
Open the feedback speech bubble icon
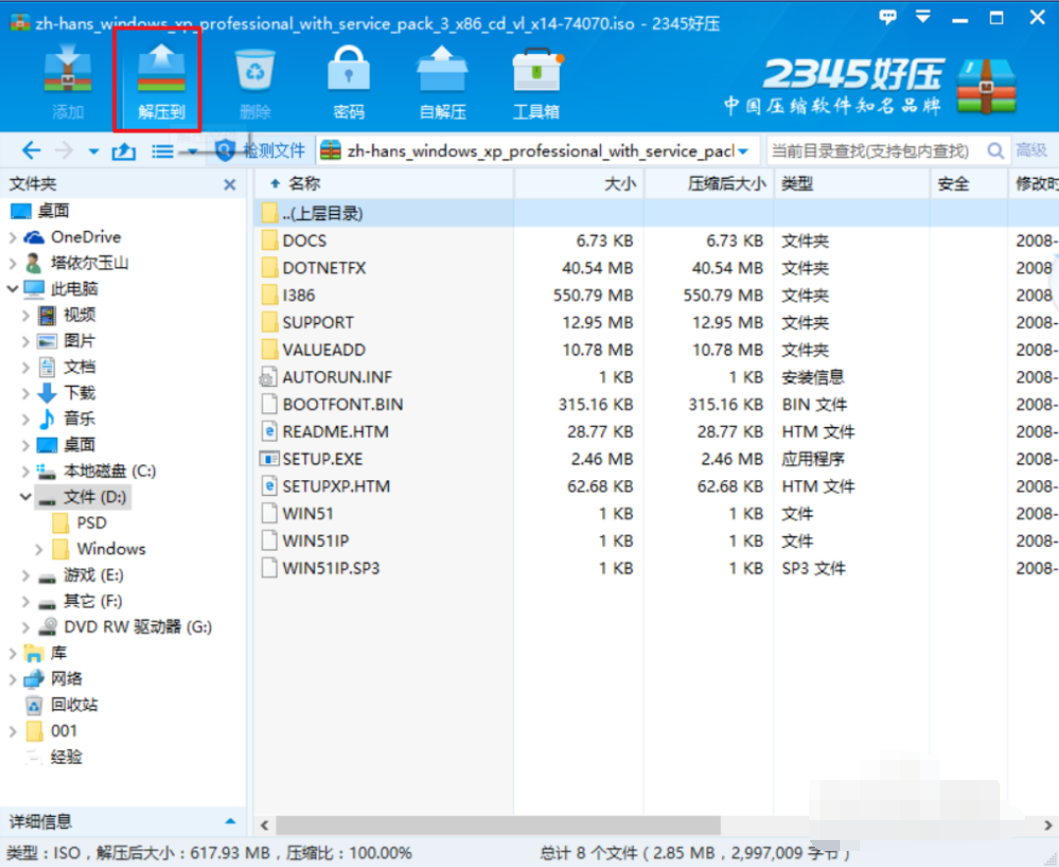[x=887, y=16]
